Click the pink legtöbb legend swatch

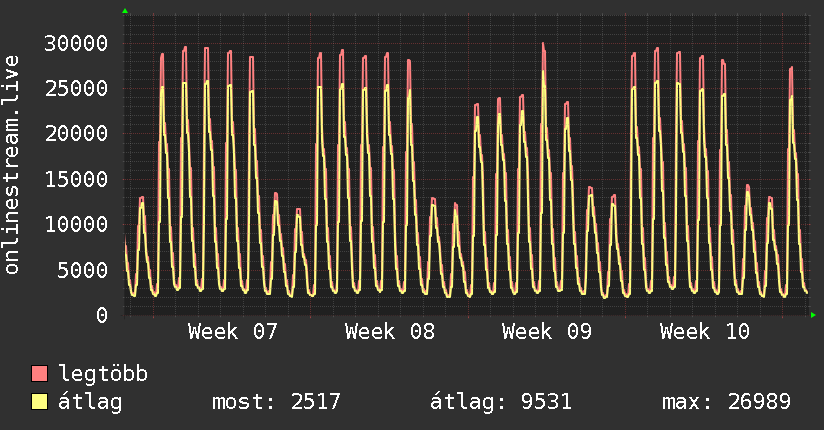click(x=39, y=373)
